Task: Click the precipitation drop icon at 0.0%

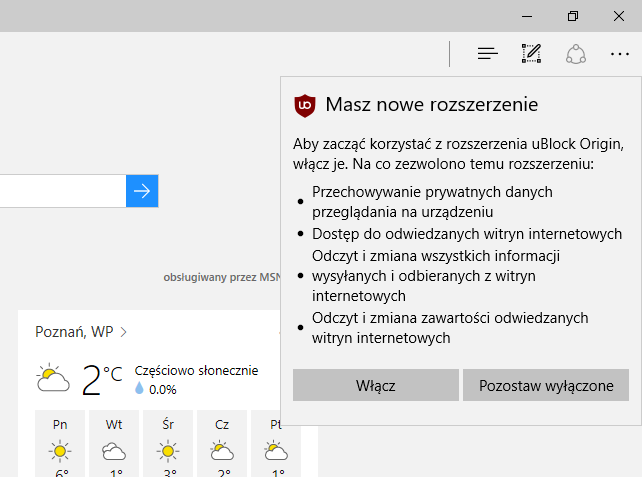Action: pyautogui.click(x=139, y=388)
